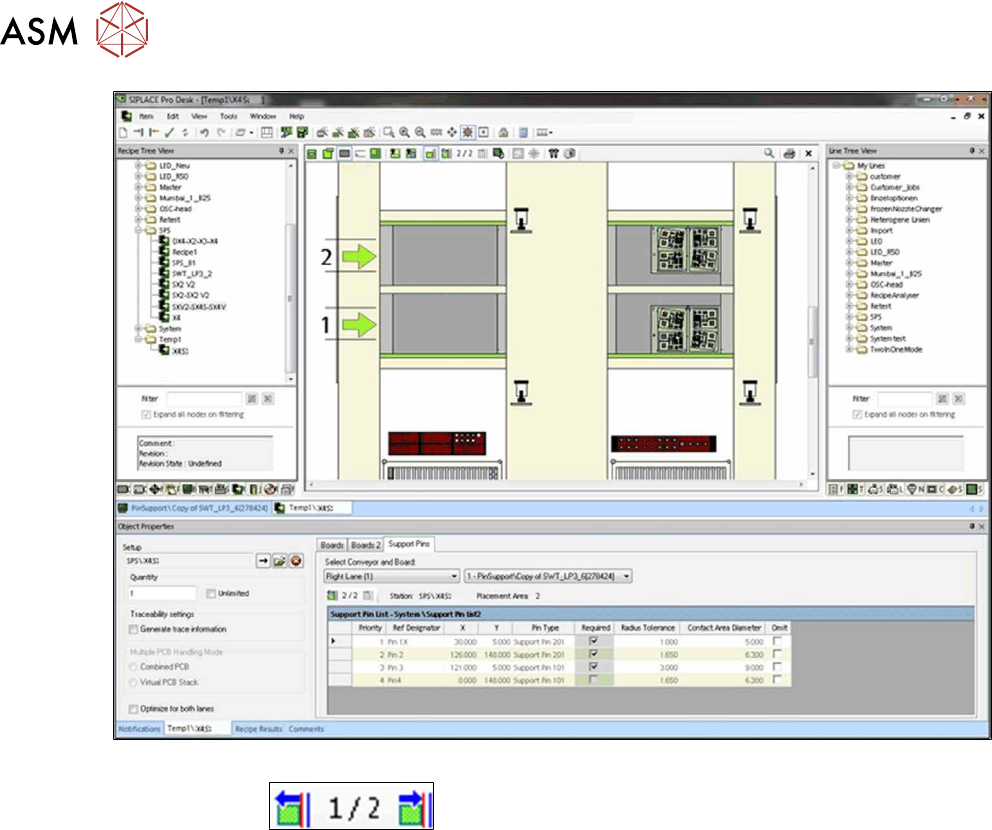Open the Comments tab at the bottom

coord(306,729)
